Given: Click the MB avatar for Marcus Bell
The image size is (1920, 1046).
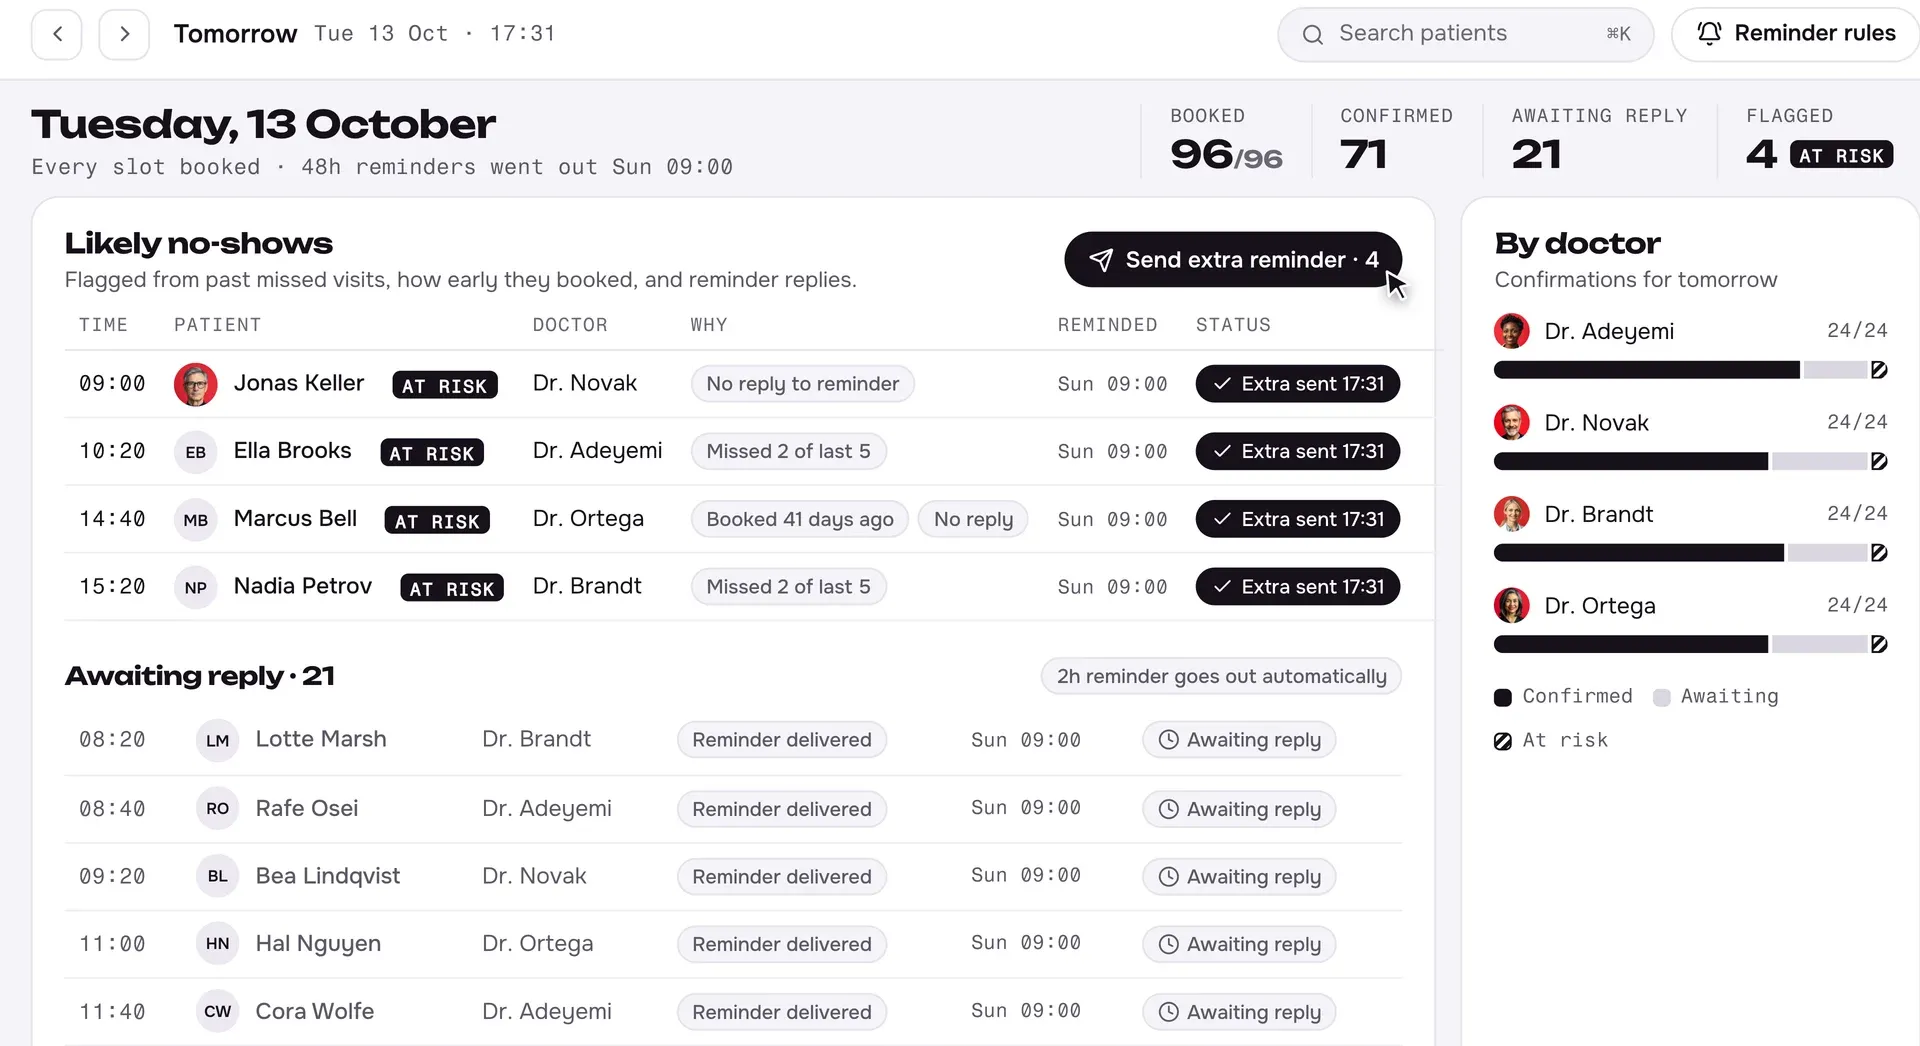Looking at the screenshot, I should pos(196,520).
